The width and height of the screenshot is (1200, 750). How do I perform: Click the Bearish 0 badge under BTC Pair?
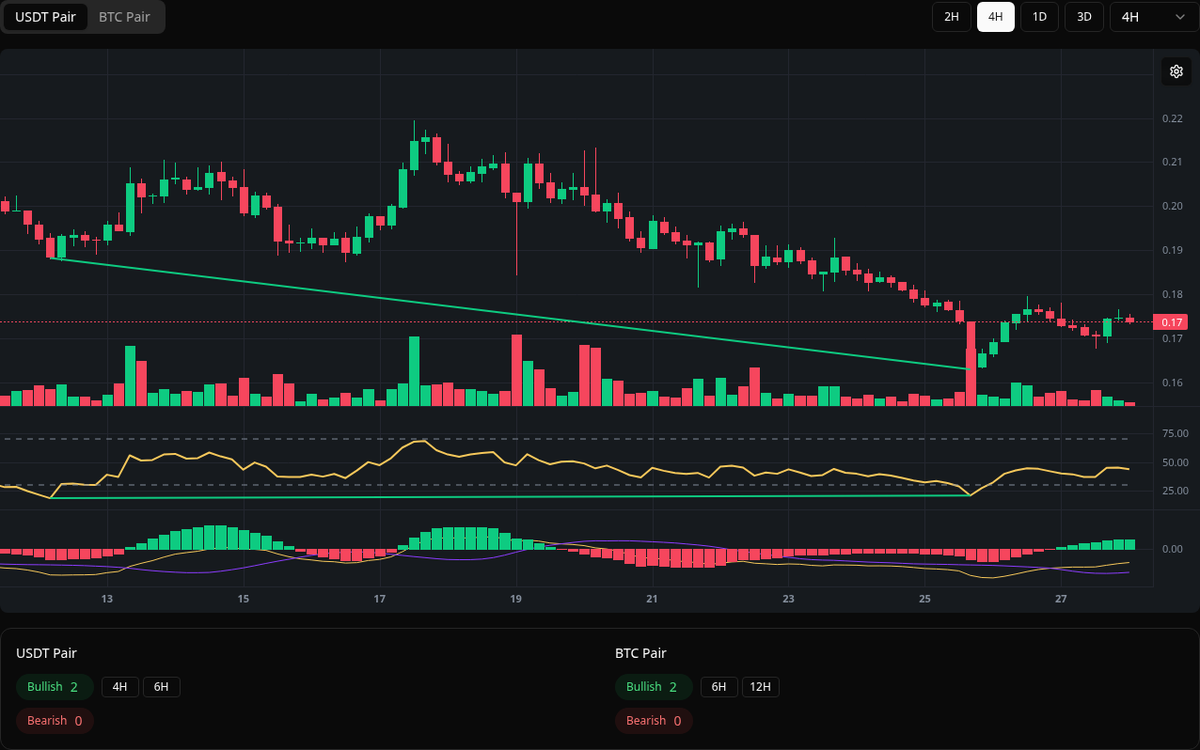(x=653, y=720)
